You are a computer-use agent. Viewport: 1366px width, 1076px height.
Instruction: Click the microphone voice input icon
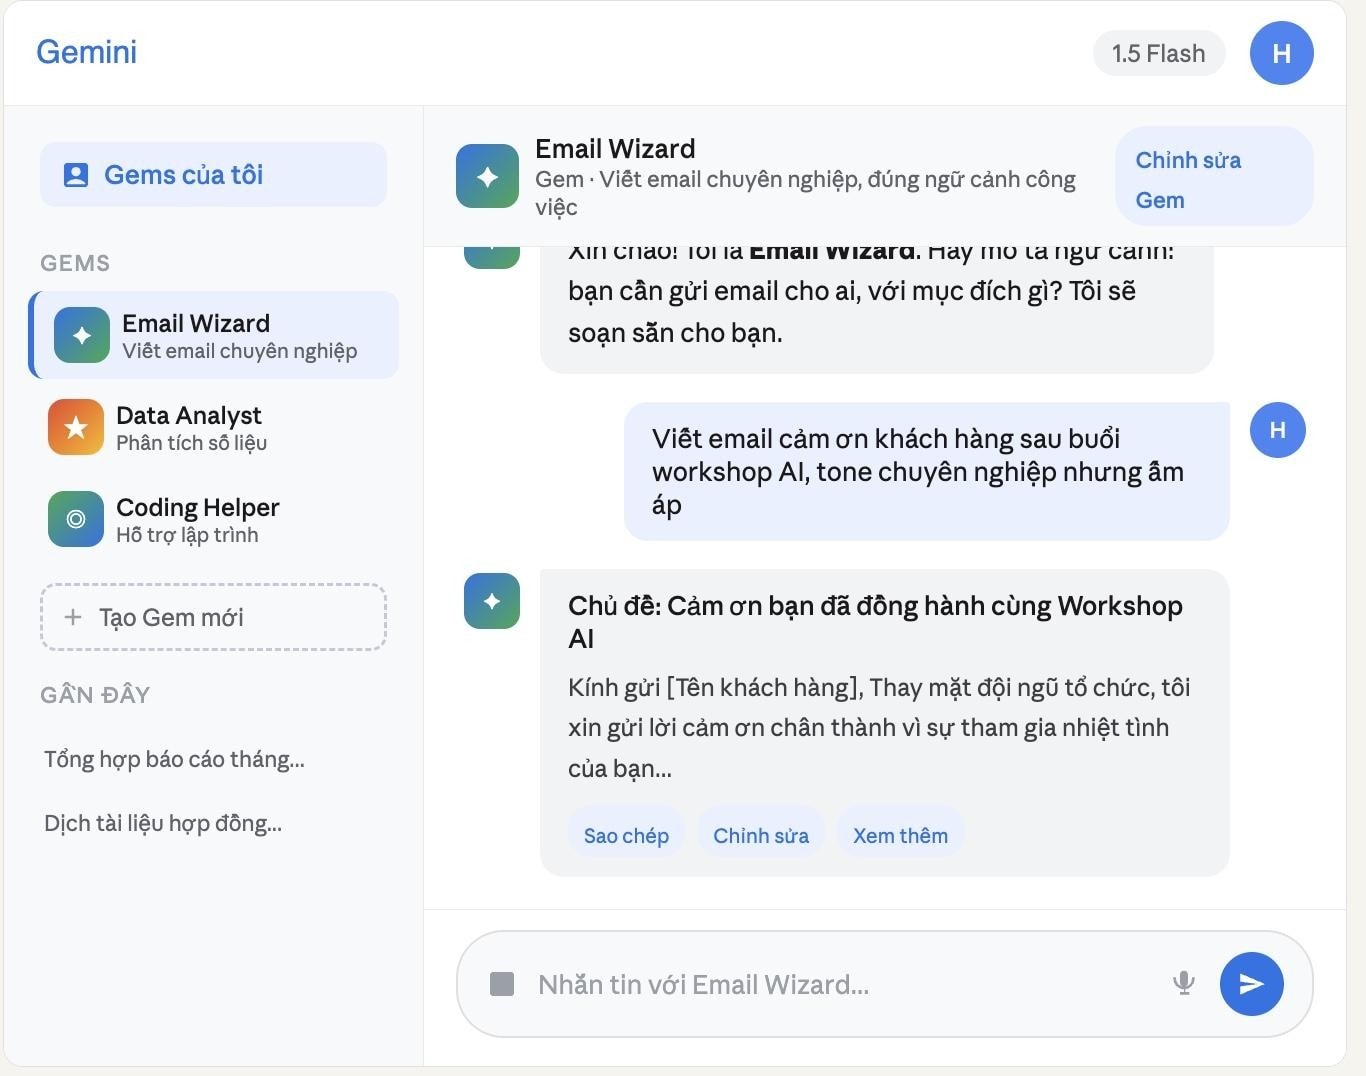[x=1183, y=984]
